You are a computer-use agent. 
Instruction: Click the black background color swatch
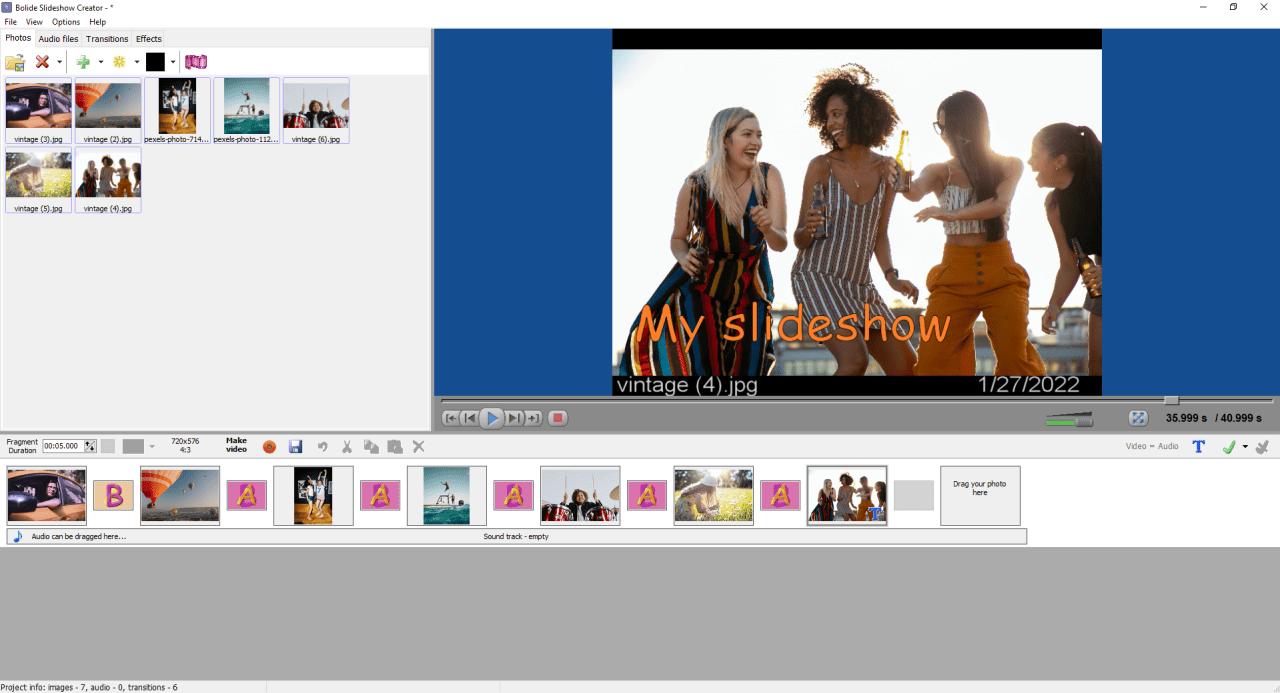click(x=155, y=62)
